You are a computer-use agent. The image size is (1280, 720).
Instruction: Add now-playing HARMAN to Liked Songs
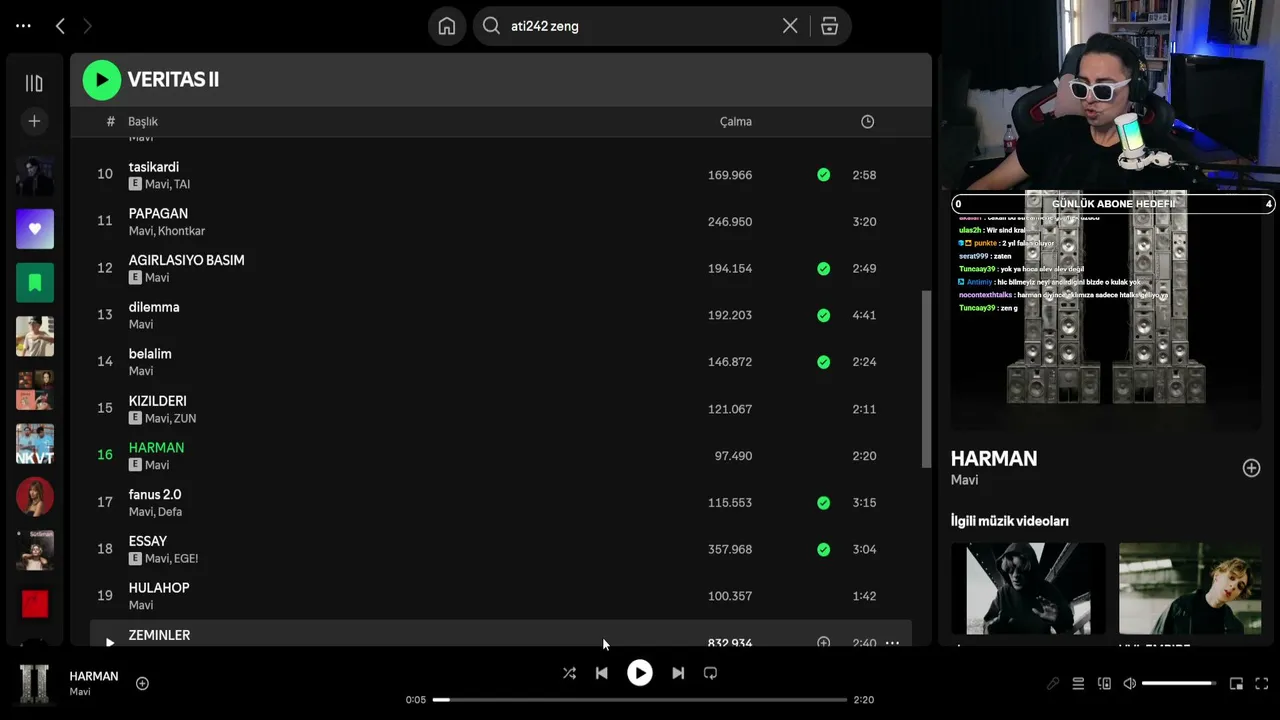tap(142, 683)
